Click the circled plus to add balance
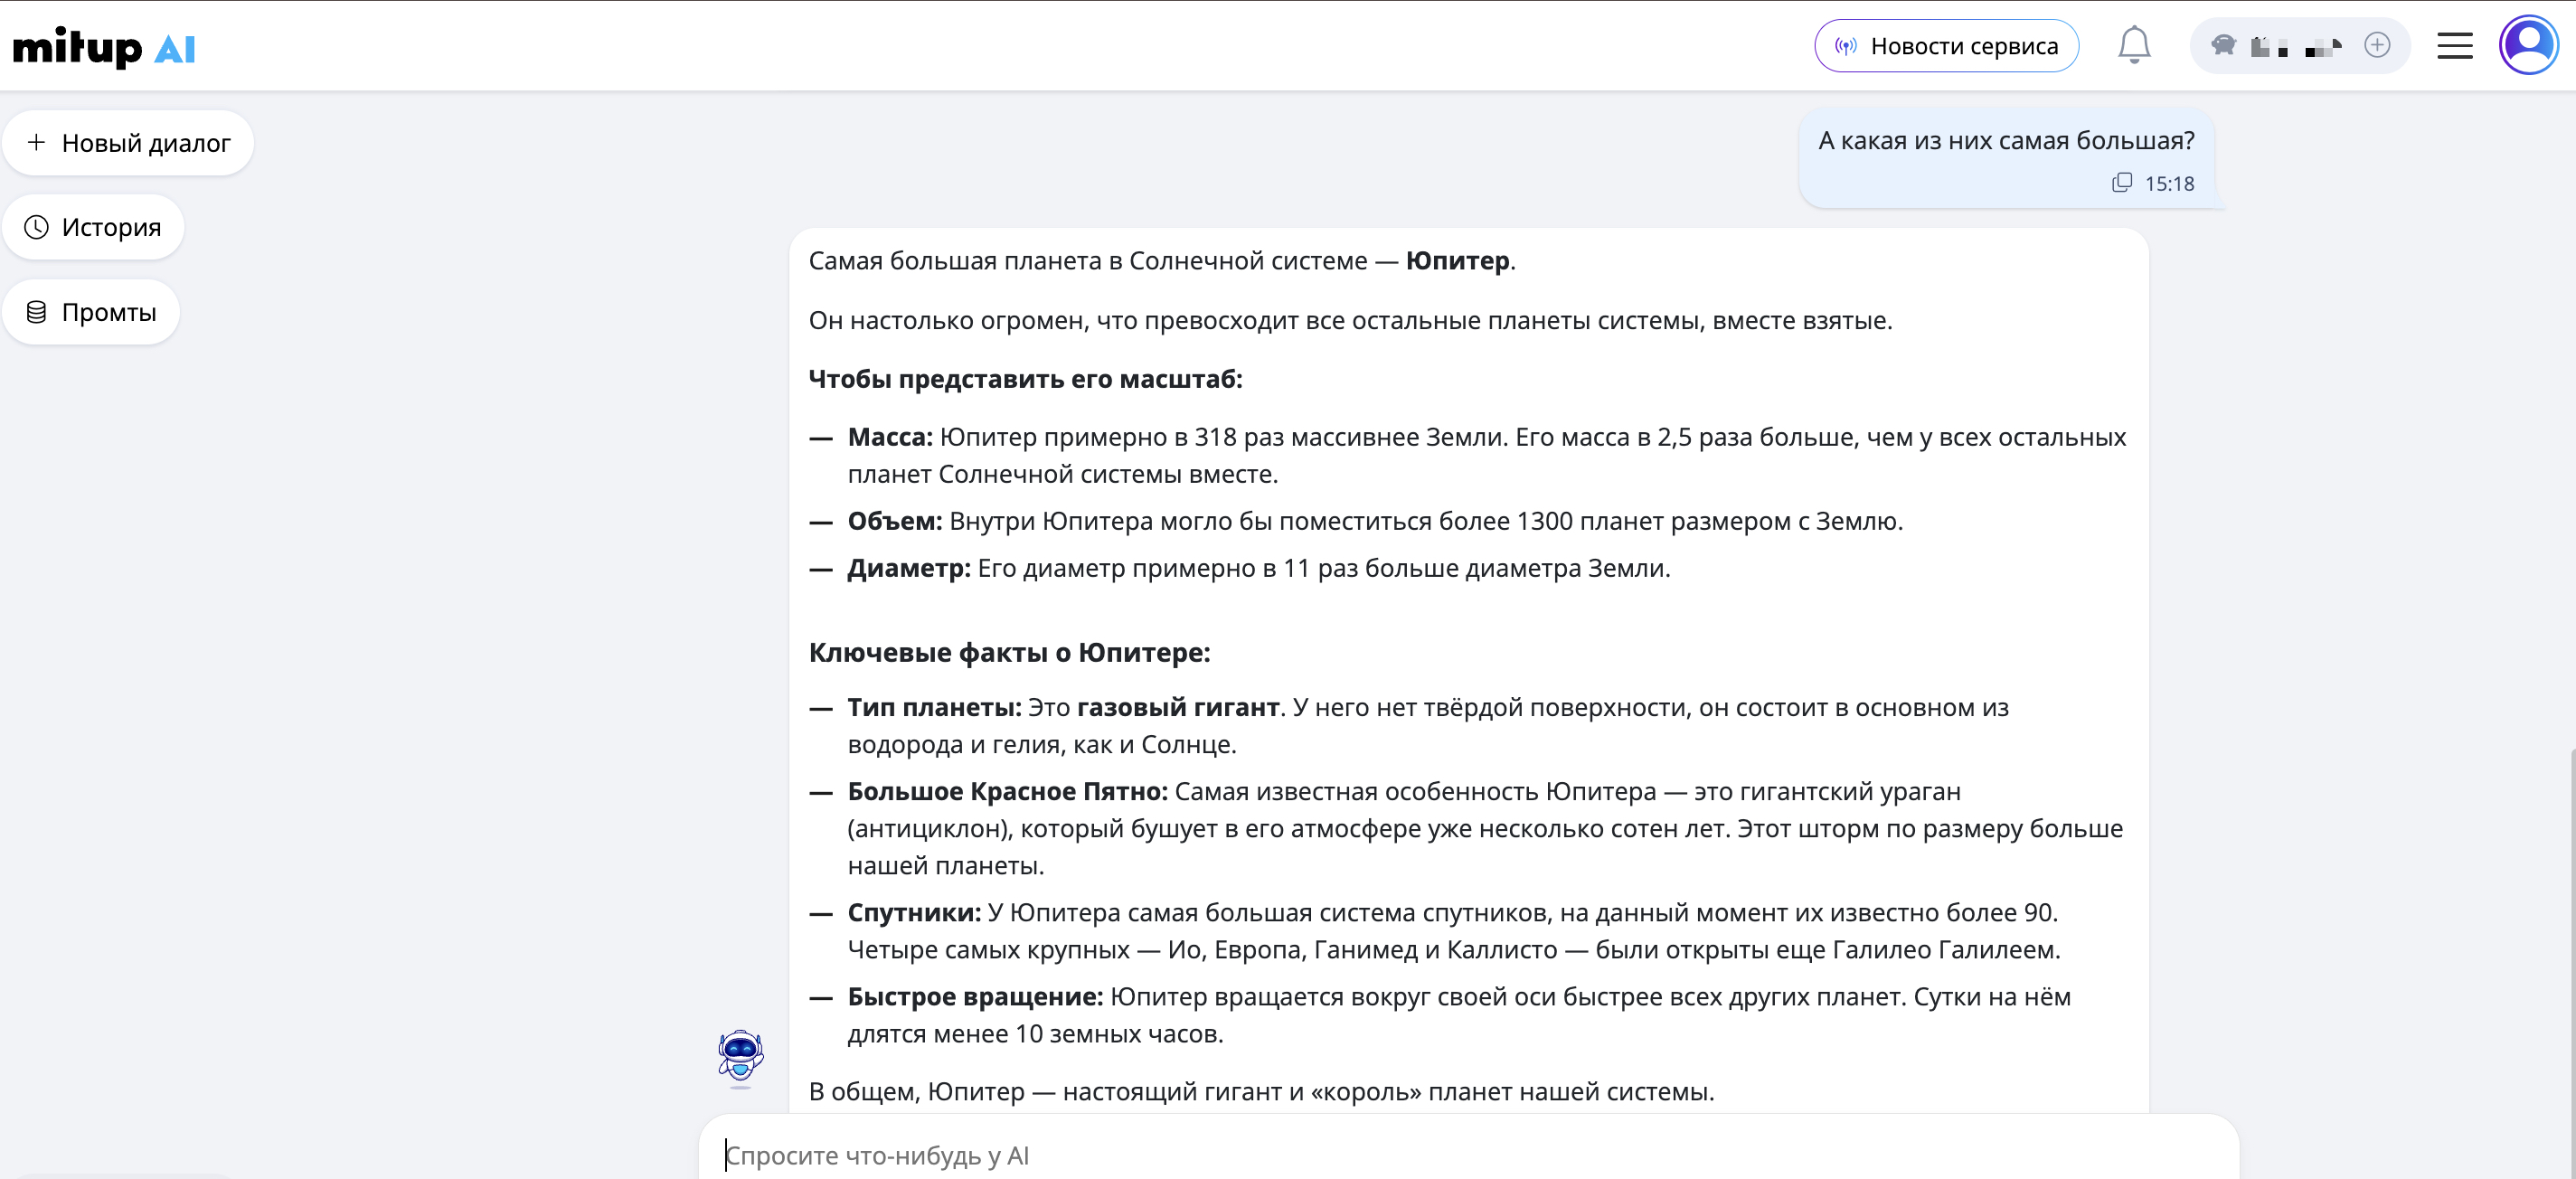2576x1179 pixels. click(x=2376, y=45)
